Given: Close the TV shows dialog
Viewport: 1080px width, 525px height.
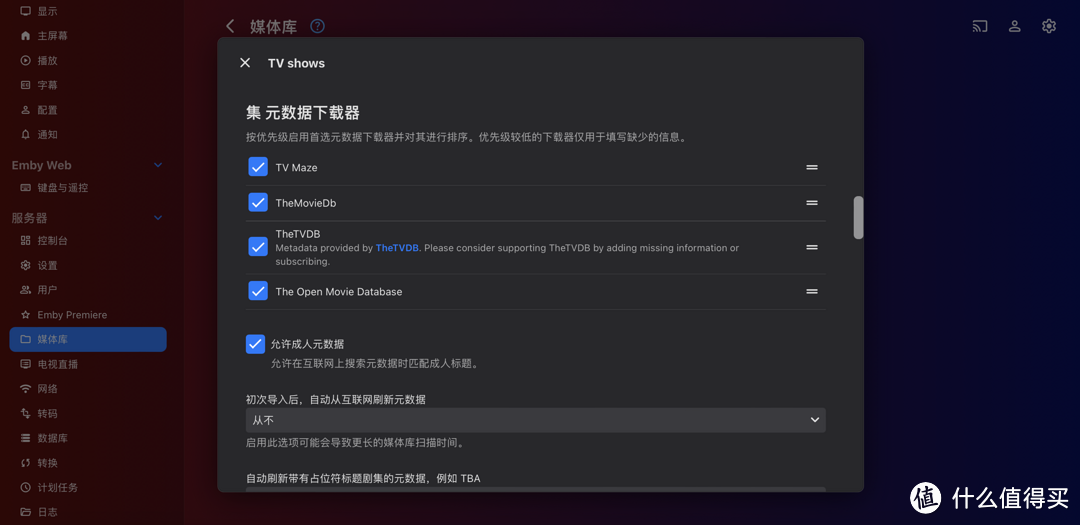Looking at the screenshot, I should click(x=245, y=63).
